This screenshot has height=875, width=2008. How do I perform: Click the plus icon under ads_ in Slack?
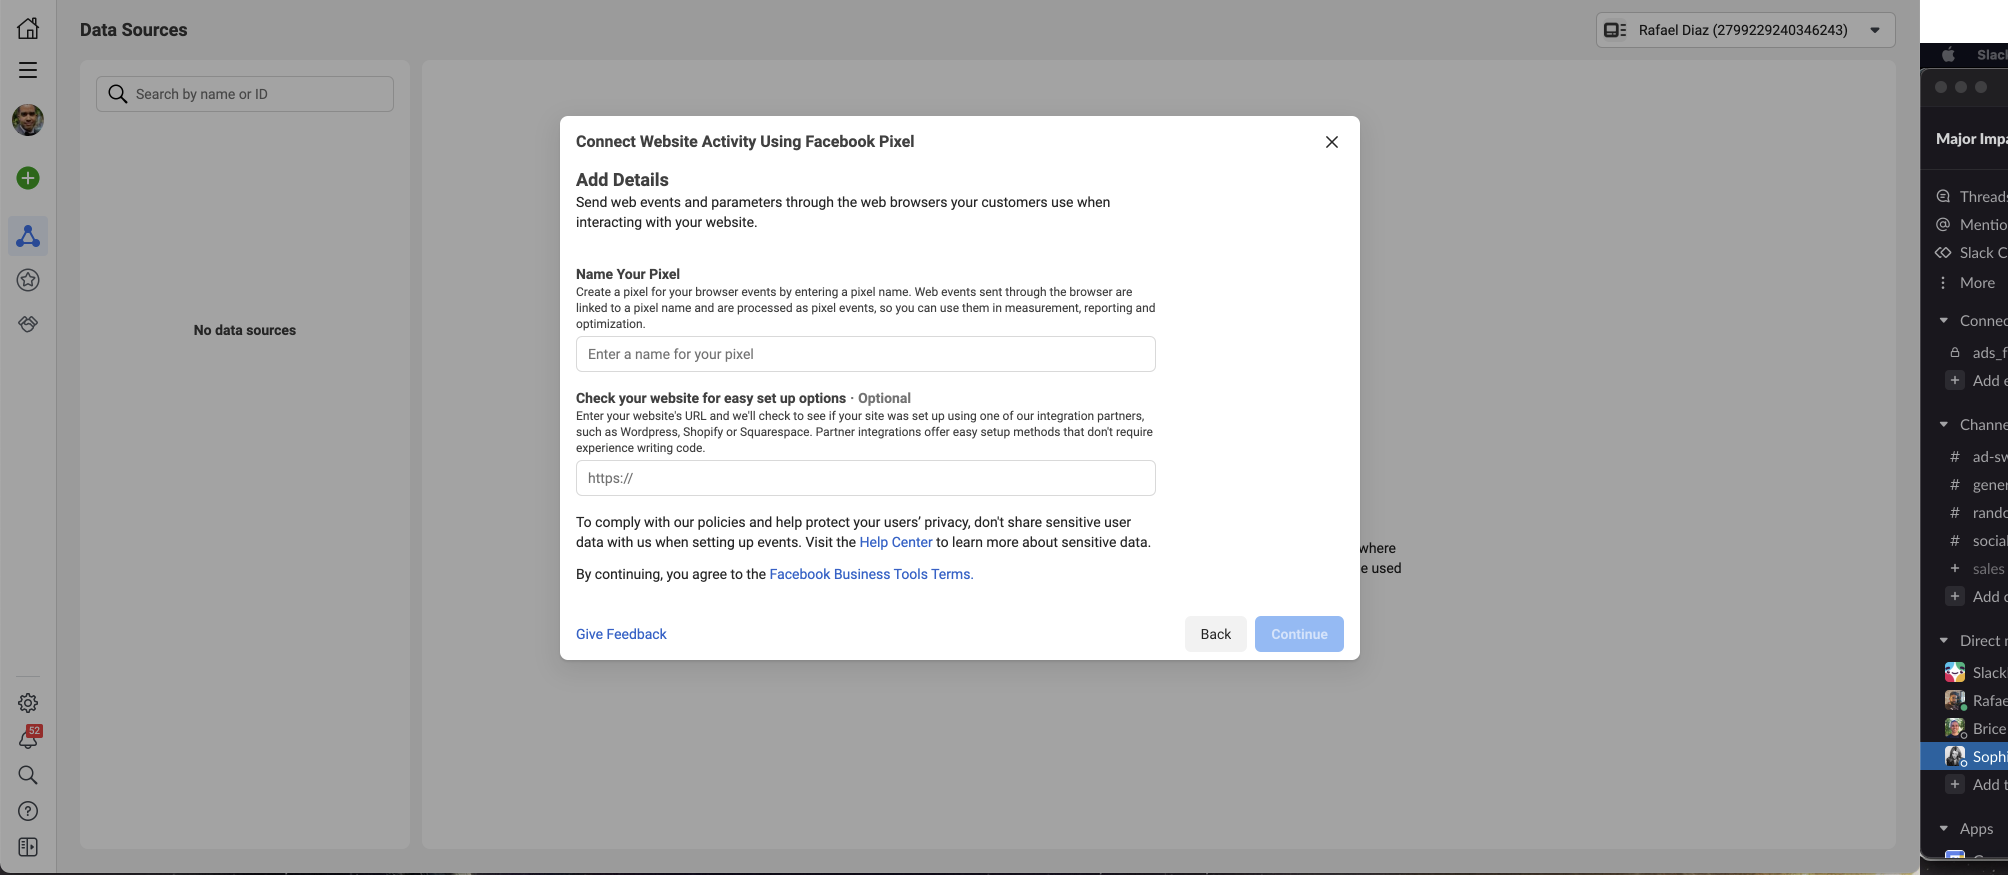[1954, 380]
